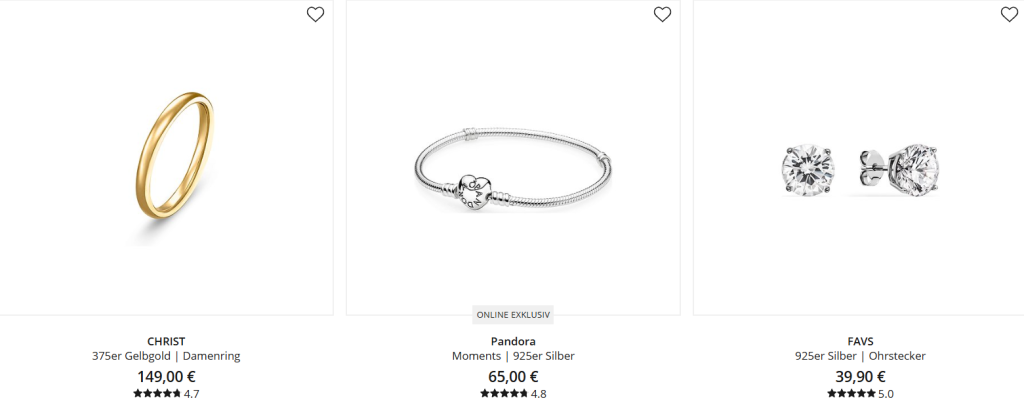The height and width of the screenshot is (409, 1024).
Task: Click the ONLINE EXKLUSIV badge
Action: pos(513,314)
